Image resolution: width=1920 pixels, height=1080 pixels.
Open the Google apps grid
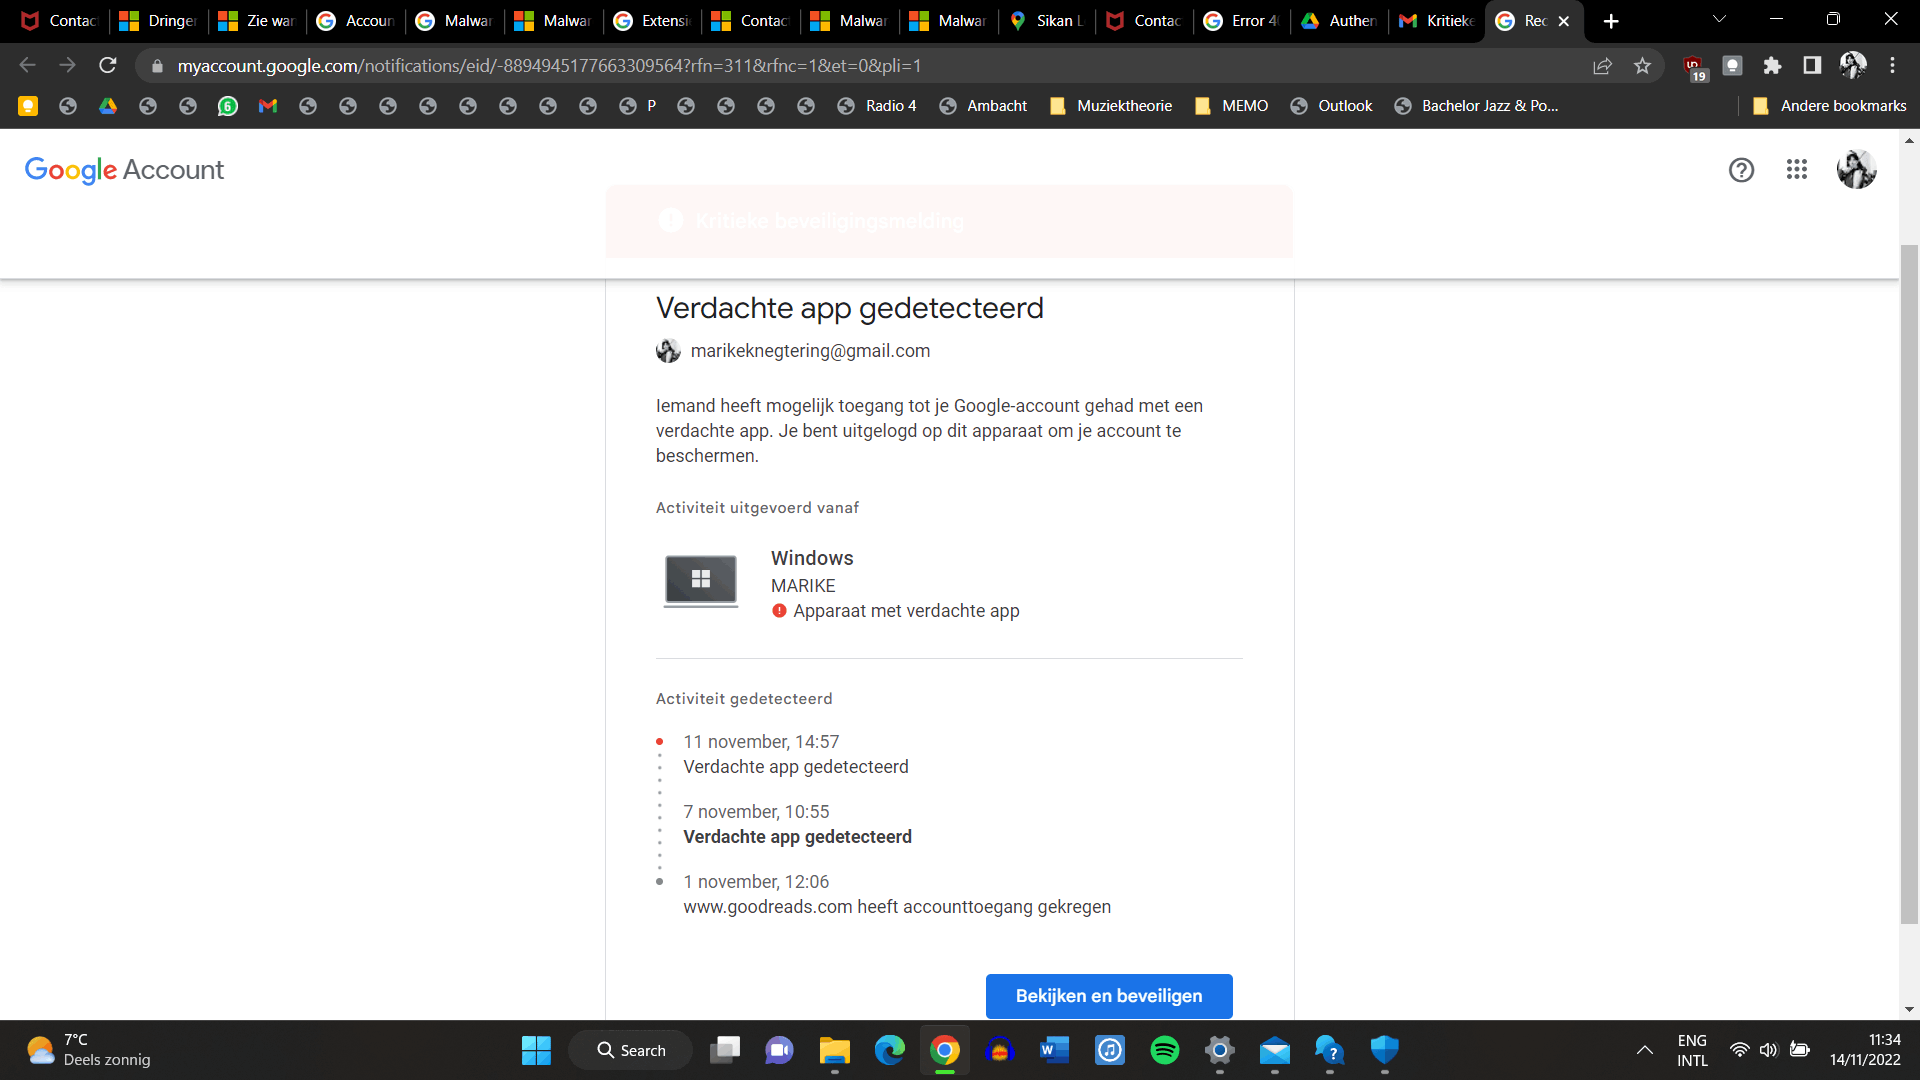(x=1796, y=170)
